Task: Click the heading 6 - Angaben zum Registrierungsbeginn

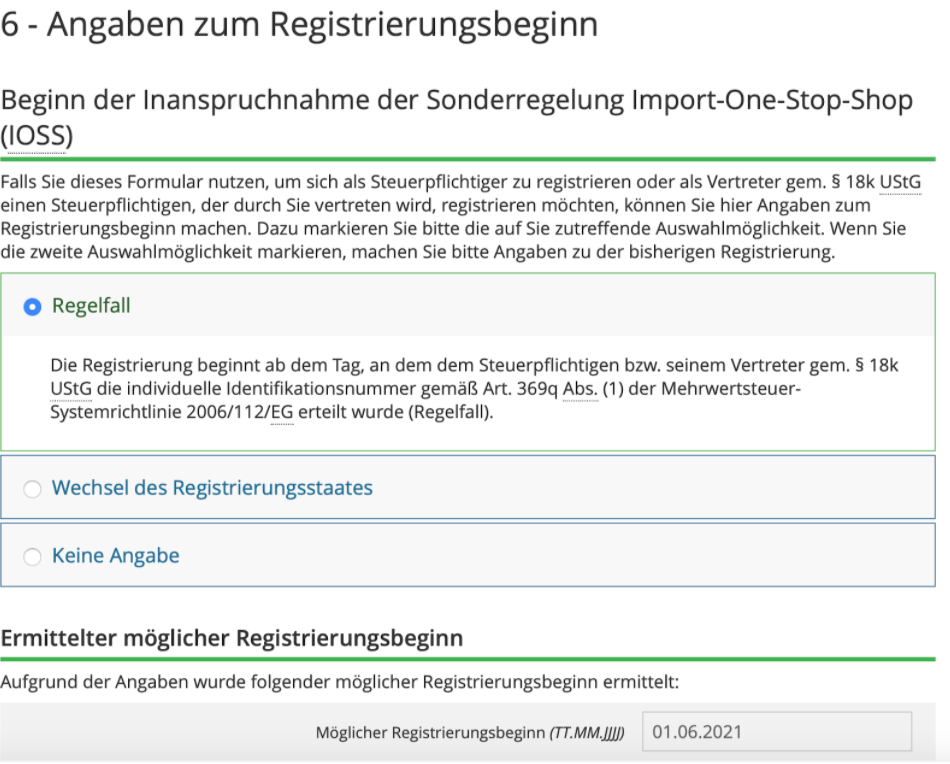Action: [x=299, y=25]
